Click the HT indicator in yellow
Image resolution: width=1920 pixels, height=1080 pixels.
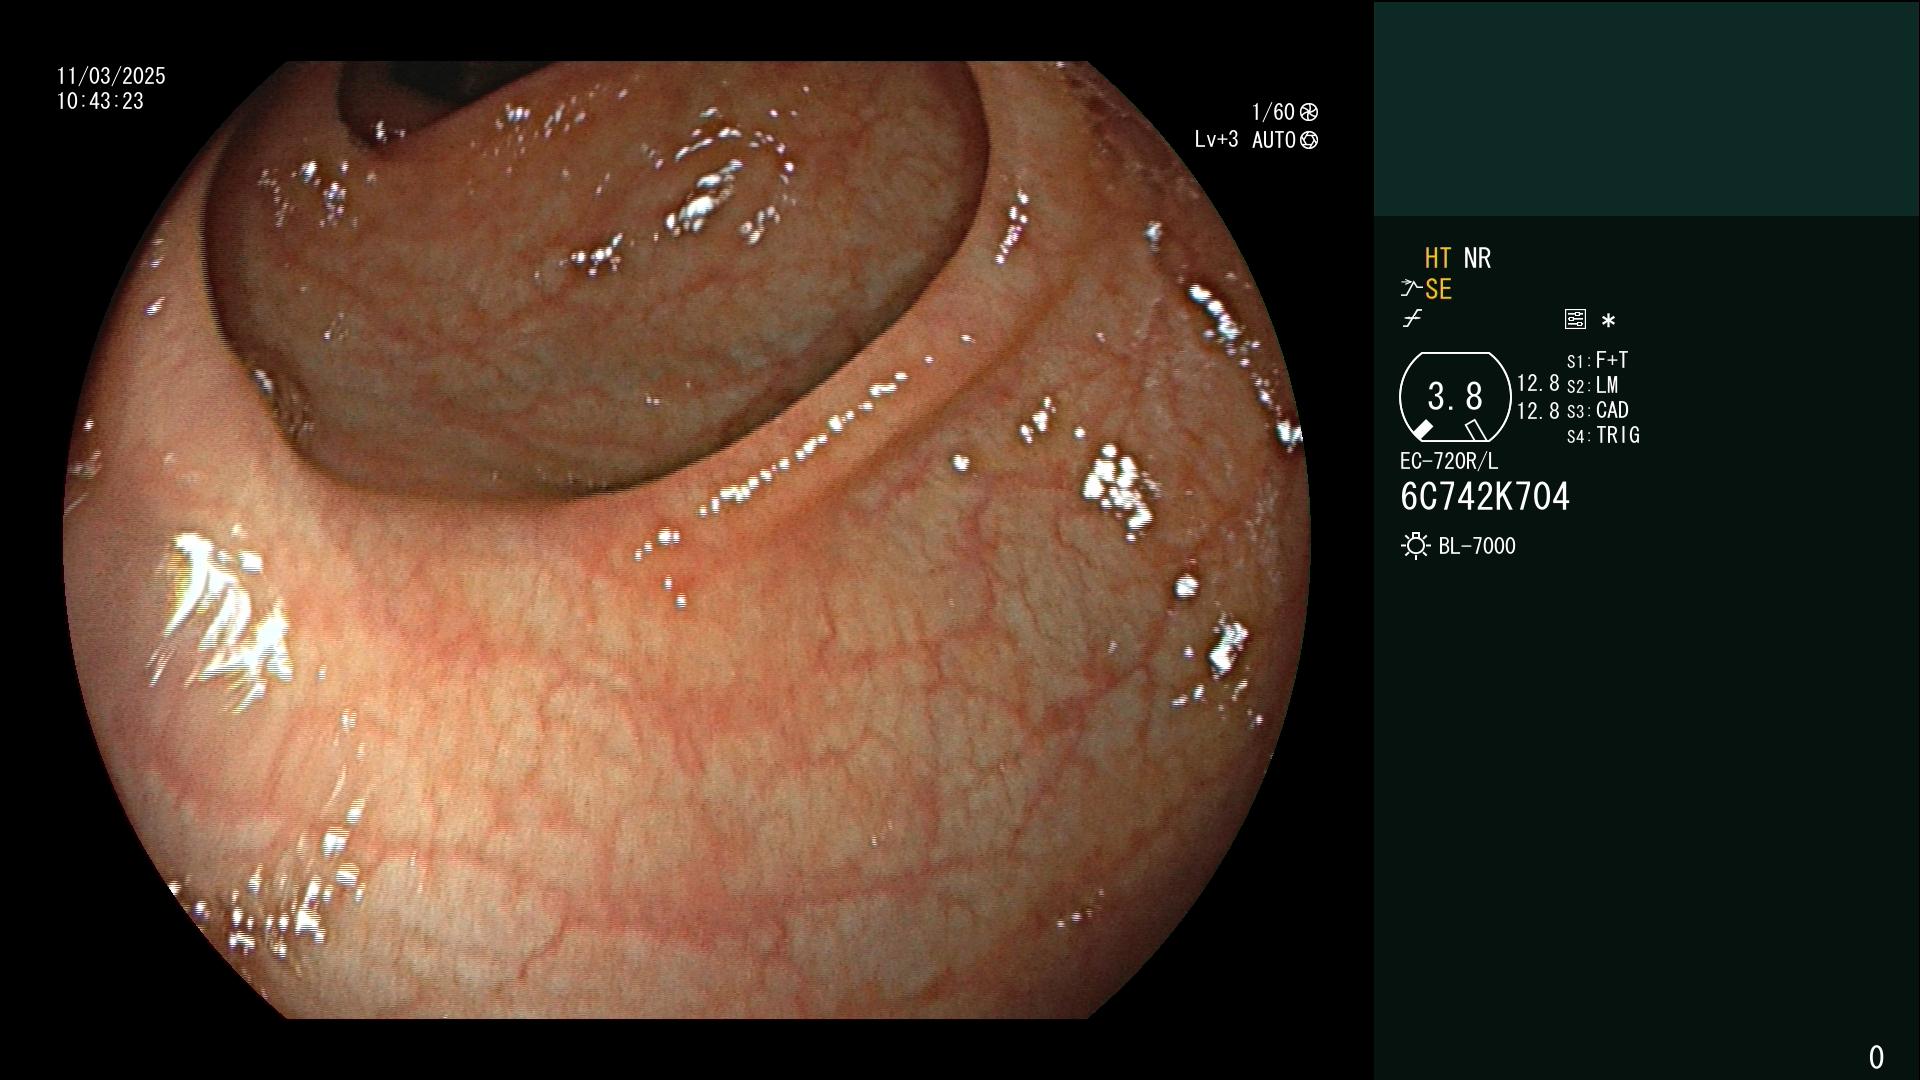coord(1437,258)
